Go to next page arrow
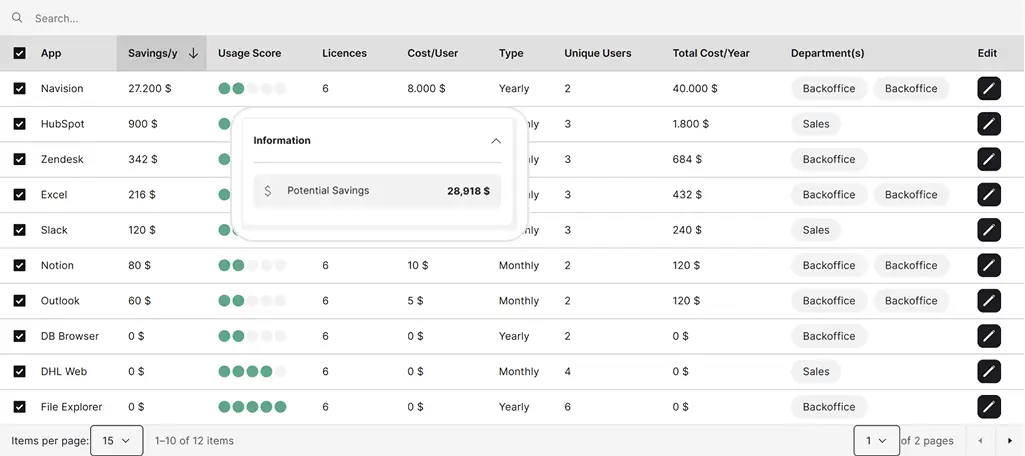This screenshot has width=1025, height=456. [1009, 441]
